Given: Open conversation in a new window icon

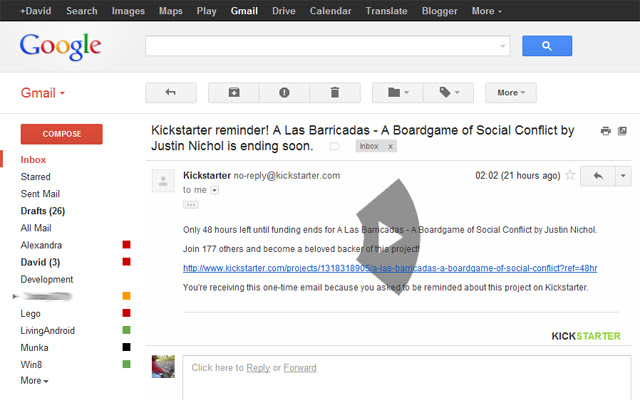Looking at the screenshot, I should (x=622, y=131).
